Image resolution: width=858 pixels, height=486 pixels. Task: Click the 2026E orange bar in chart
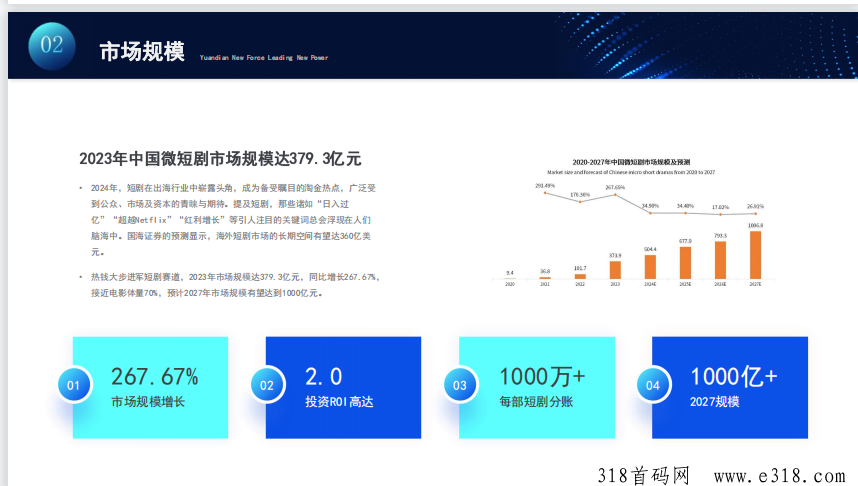pyautogui.click(x=720, y=260)
